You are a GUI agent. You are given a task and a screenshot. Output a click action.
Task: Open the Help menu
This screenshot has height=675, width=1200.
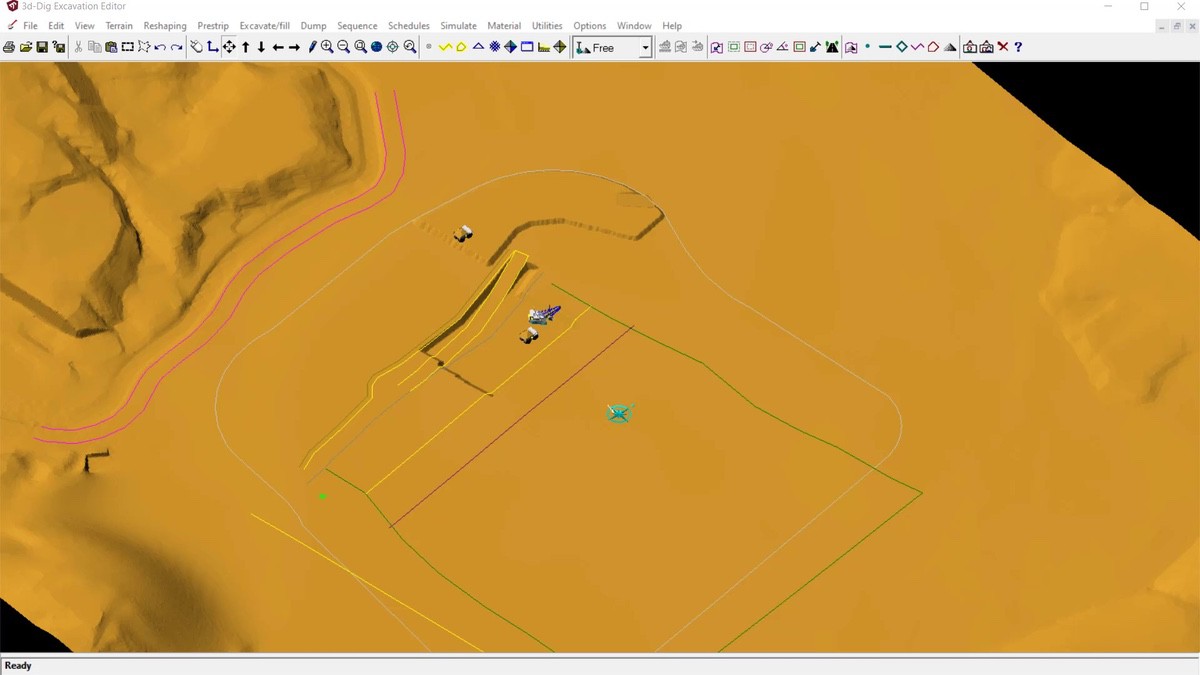[x=672, y=26]
